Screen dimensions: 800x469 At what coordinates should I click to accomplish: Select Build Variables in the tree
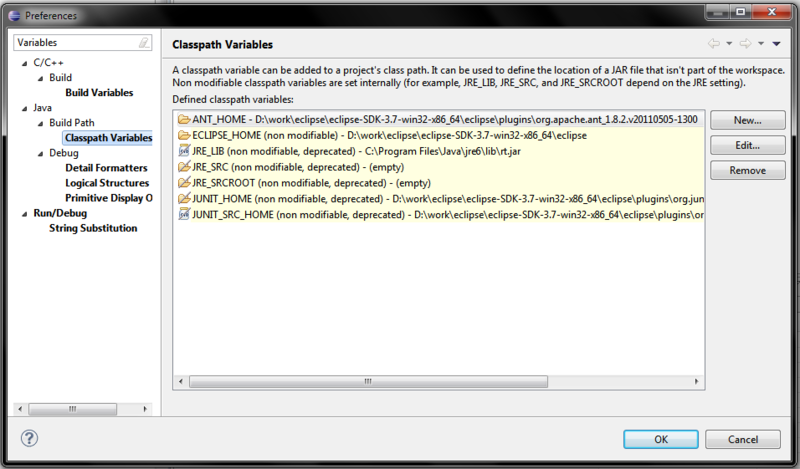click(99, 92)
